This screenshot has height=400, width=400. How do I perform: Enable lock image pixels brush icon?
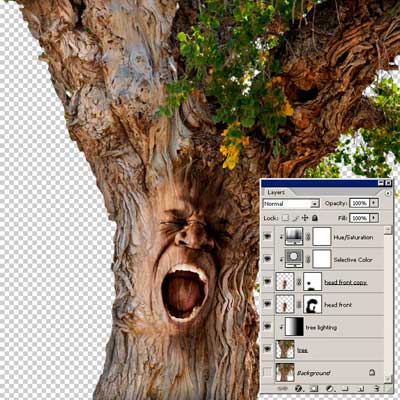tap(295, 218)
